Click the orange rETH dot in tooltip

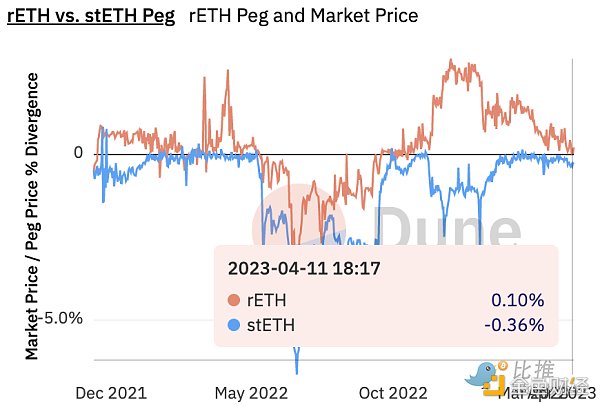click(x=236, y=300)
